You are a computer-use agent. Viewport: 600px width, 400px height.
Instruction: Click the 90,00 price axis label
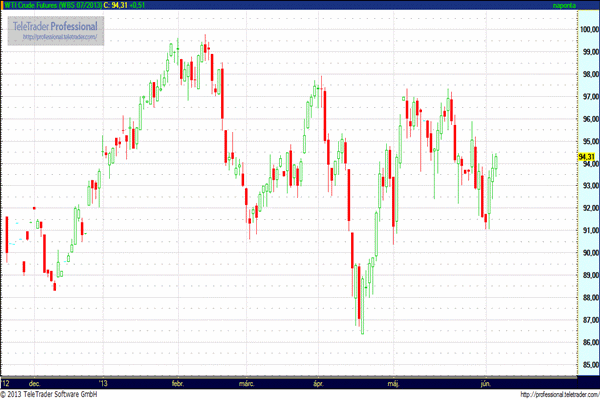[587, 253]
